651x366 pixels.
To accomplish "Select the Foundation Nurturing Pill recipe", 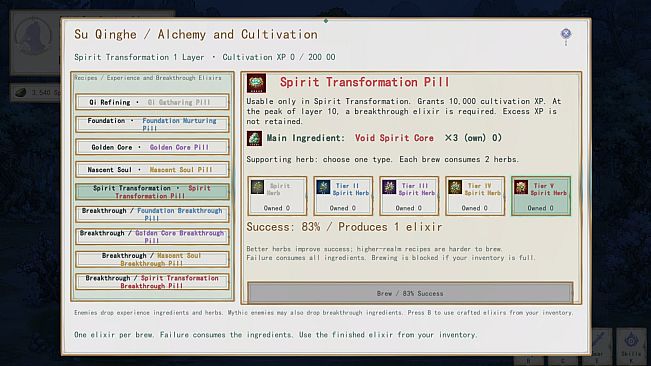I will click(152, 124).
